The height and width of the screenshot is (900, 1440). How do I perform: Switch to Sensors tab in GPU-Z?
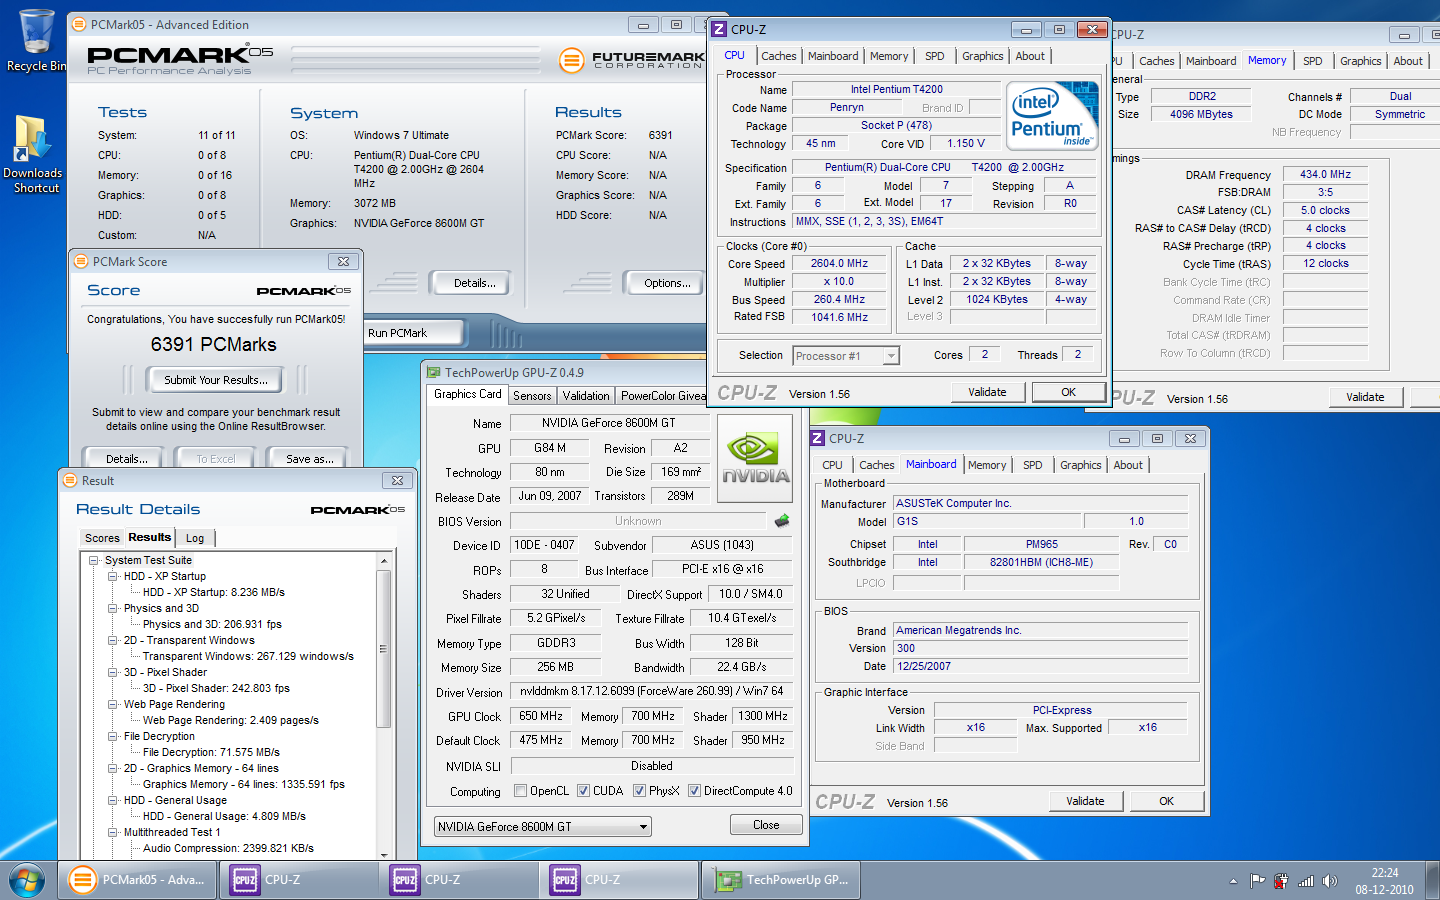coord(532,396)
